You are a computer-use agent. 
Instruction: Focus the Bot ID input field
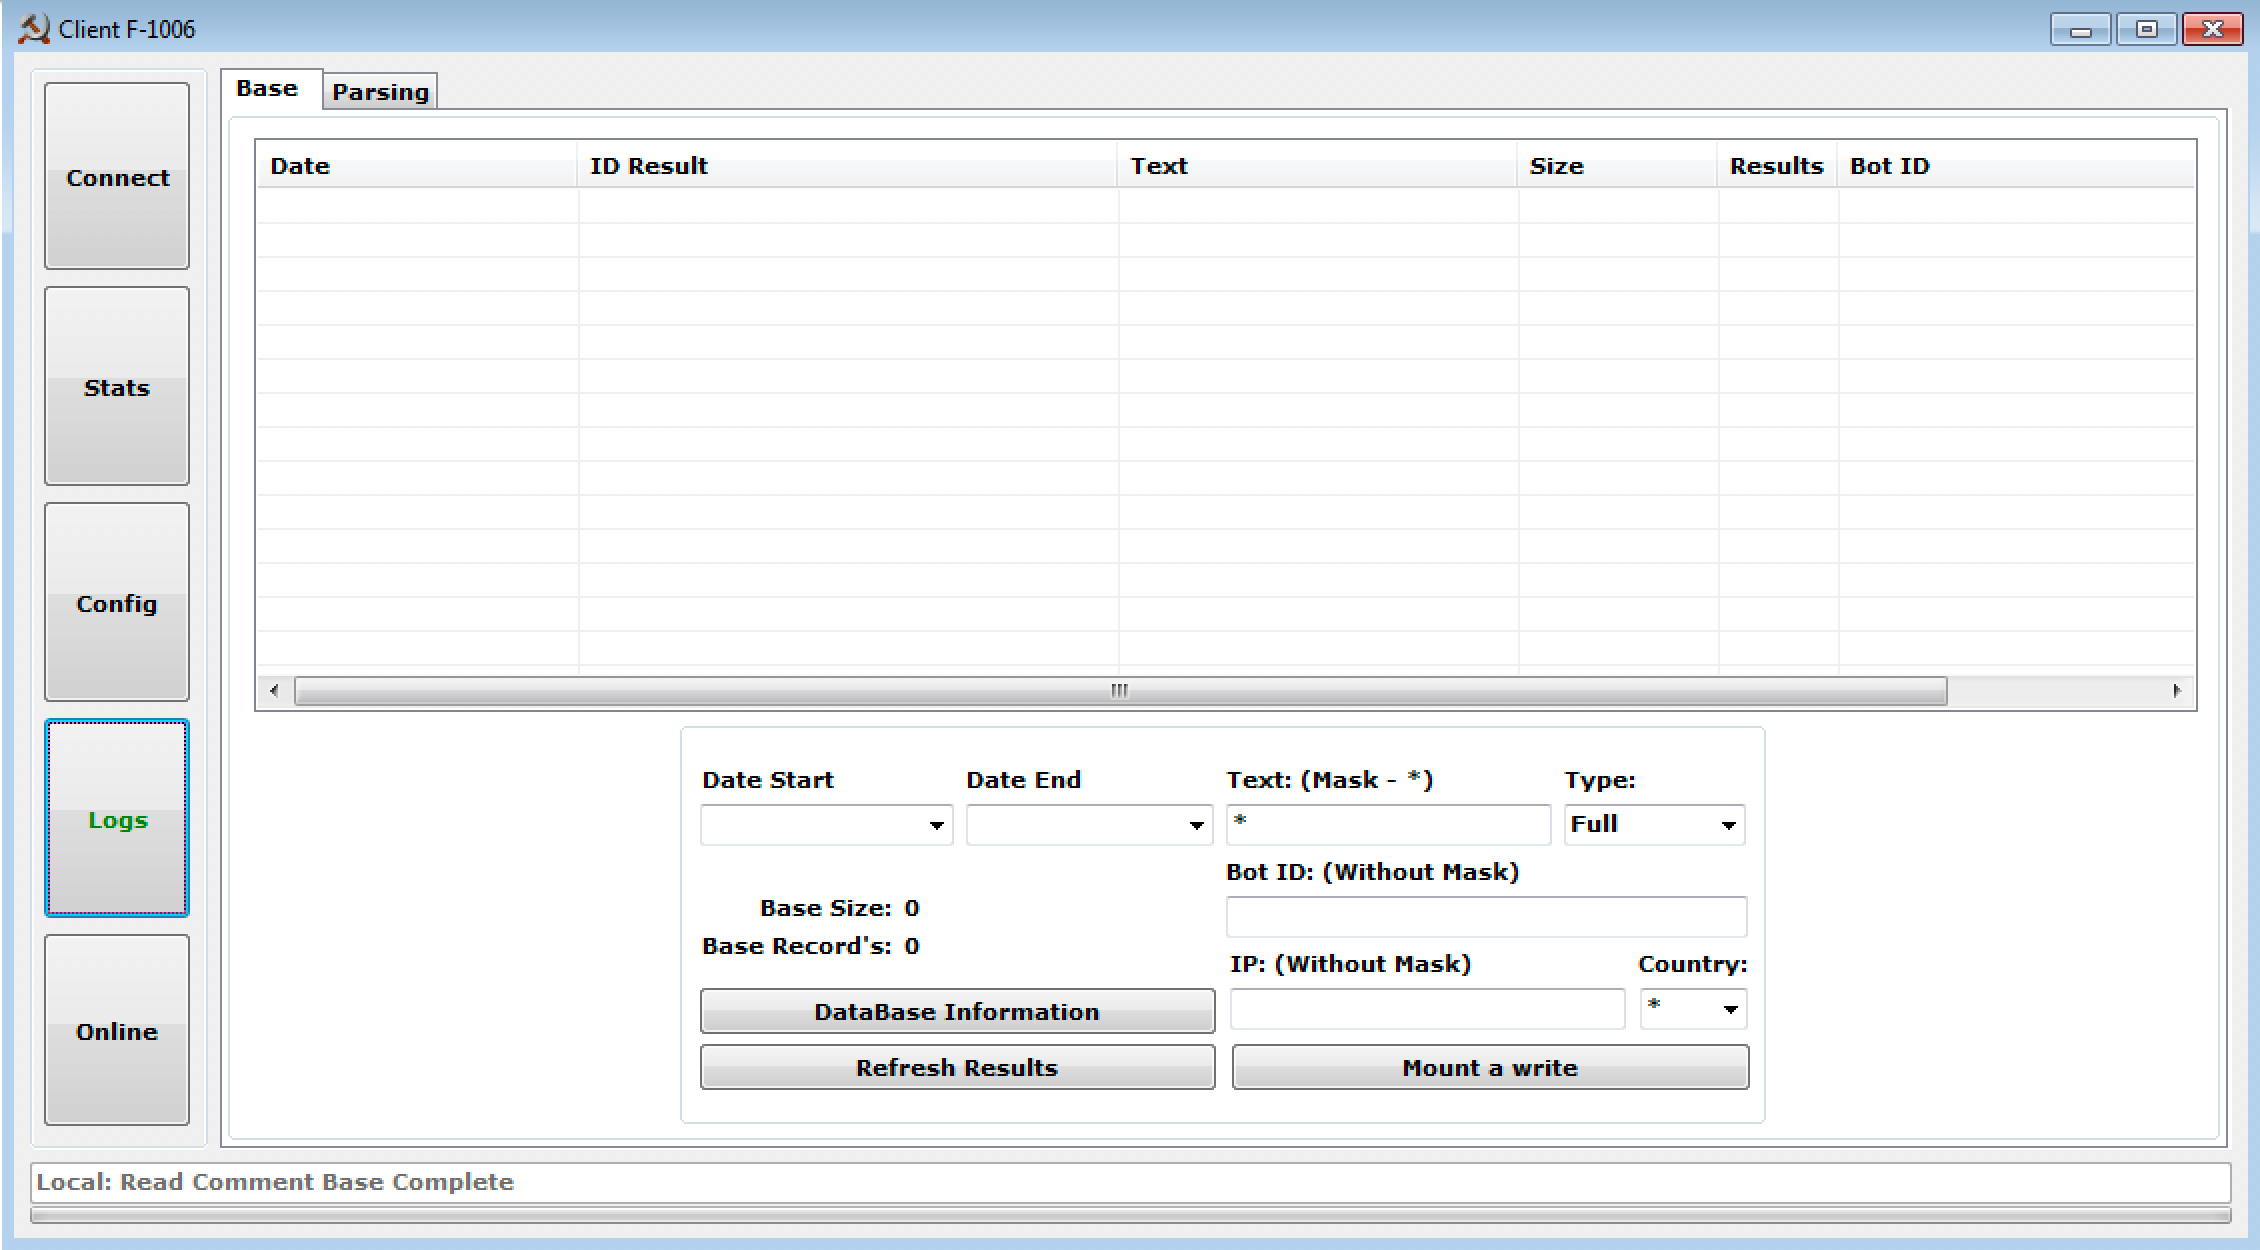click(x=1486, y=917)
